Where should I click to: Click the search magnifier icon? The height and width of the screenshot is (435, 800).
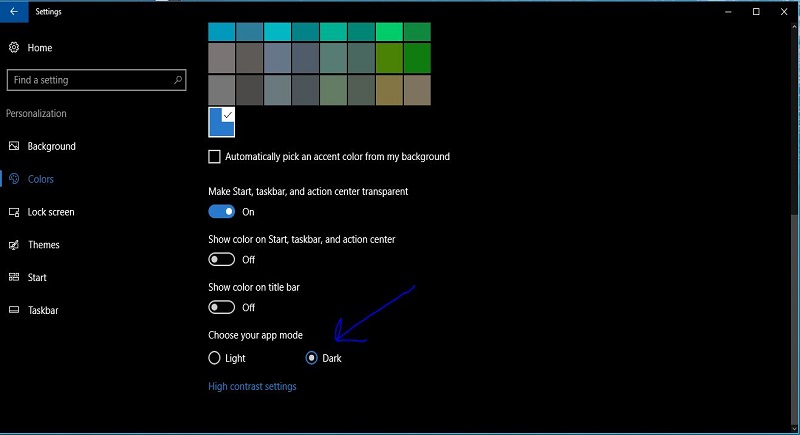[178, 80]
